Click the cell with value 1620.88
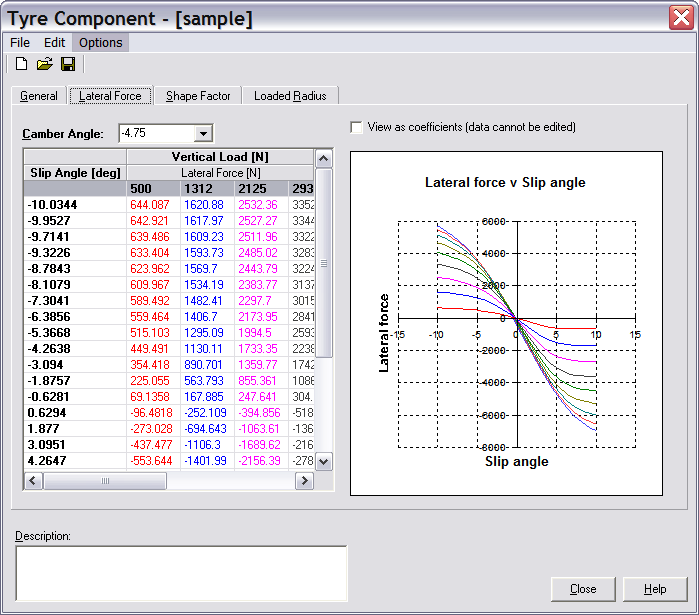The image size is (699, 615). tap(207, 205)
